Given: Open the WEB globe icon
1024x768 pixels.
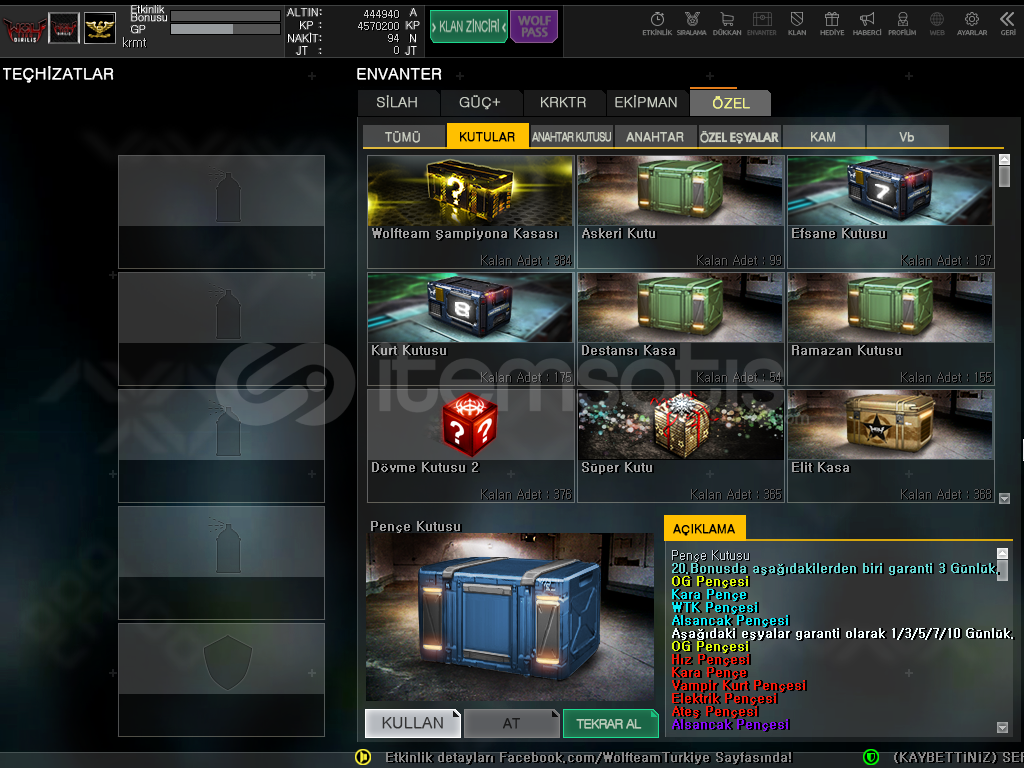Looking at the screenshot, I should tap(937, 24).
